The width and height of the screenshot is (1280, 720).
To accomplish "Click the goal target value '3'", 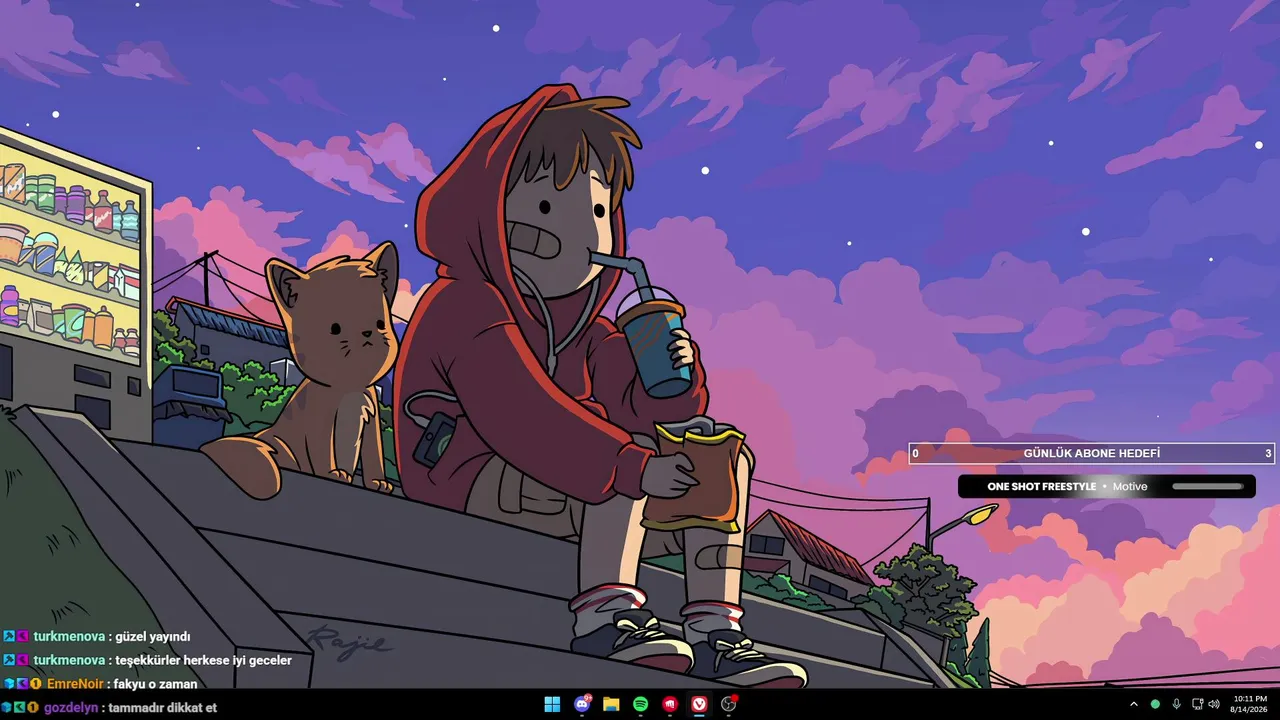I will [1268, 454].
